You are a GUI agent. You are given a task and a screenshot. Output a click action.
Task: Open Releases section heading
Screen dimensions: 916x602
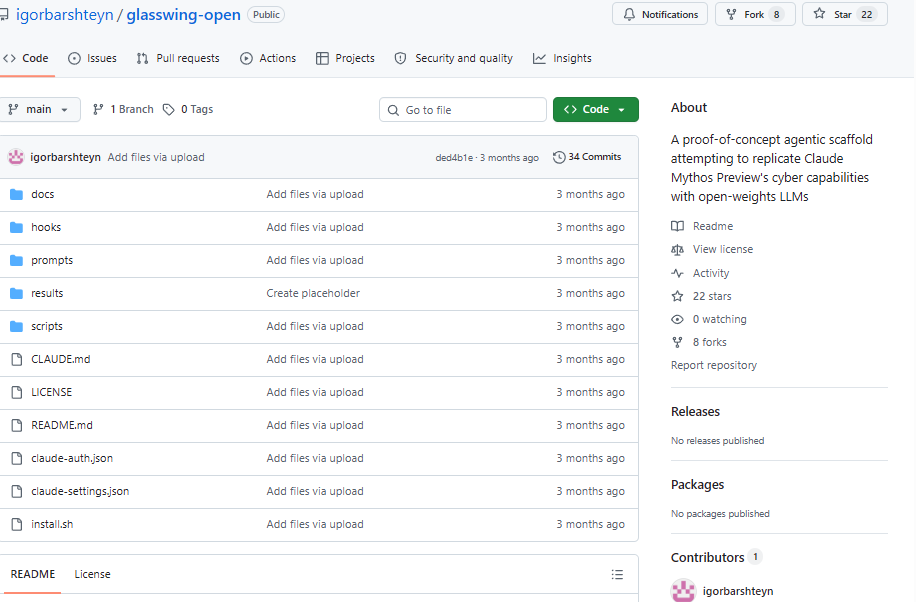pyautogui.click(x=695, y=411)
